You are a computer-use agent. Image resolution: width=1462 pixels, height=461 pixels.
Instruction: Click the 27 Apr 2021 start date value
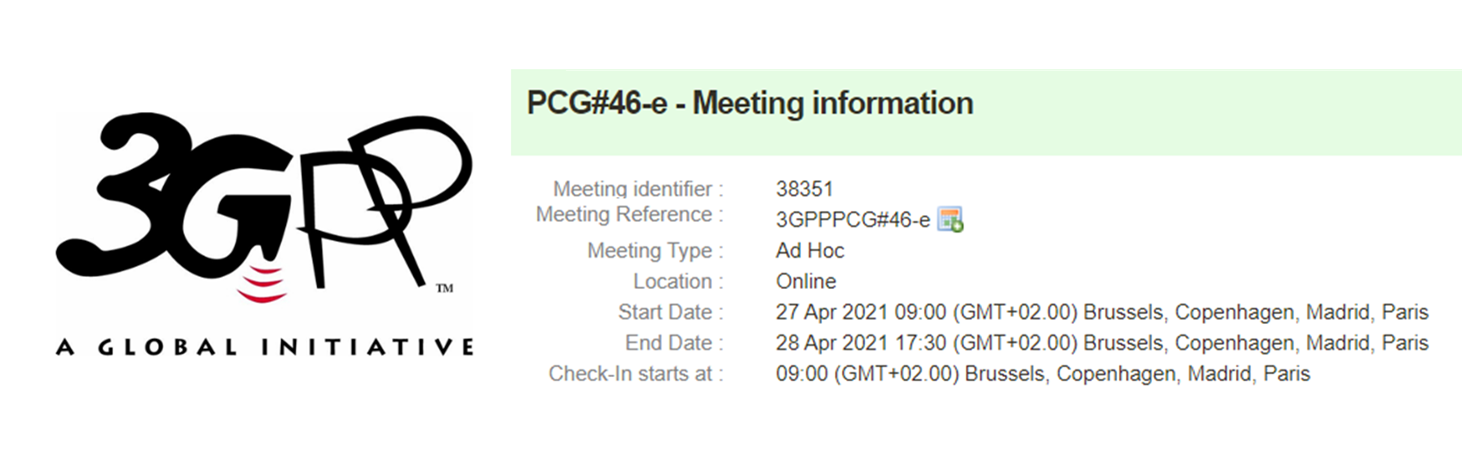point(1102,313)
